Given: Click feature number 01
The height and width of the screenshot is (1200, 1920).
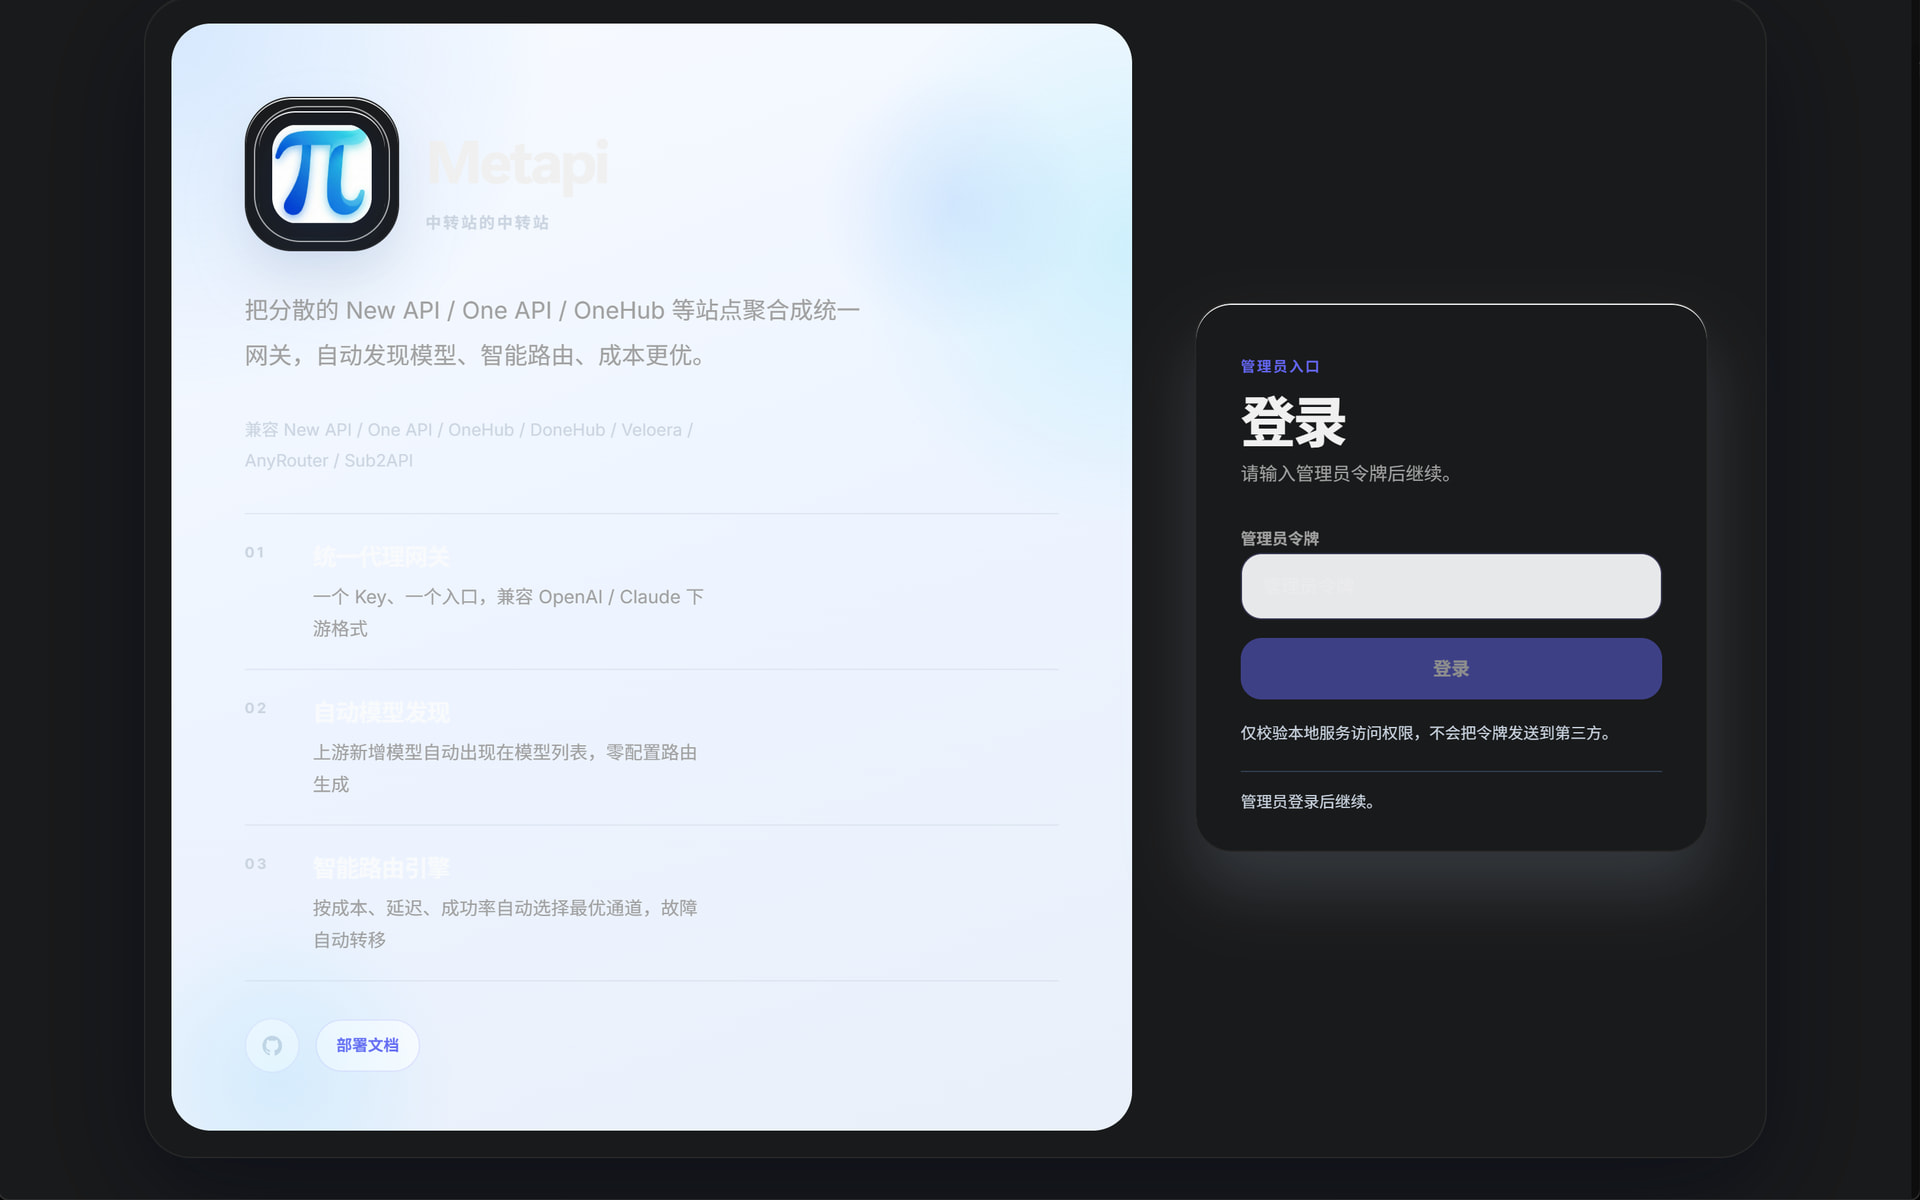Looking at the screenshot, I should 255,553.
